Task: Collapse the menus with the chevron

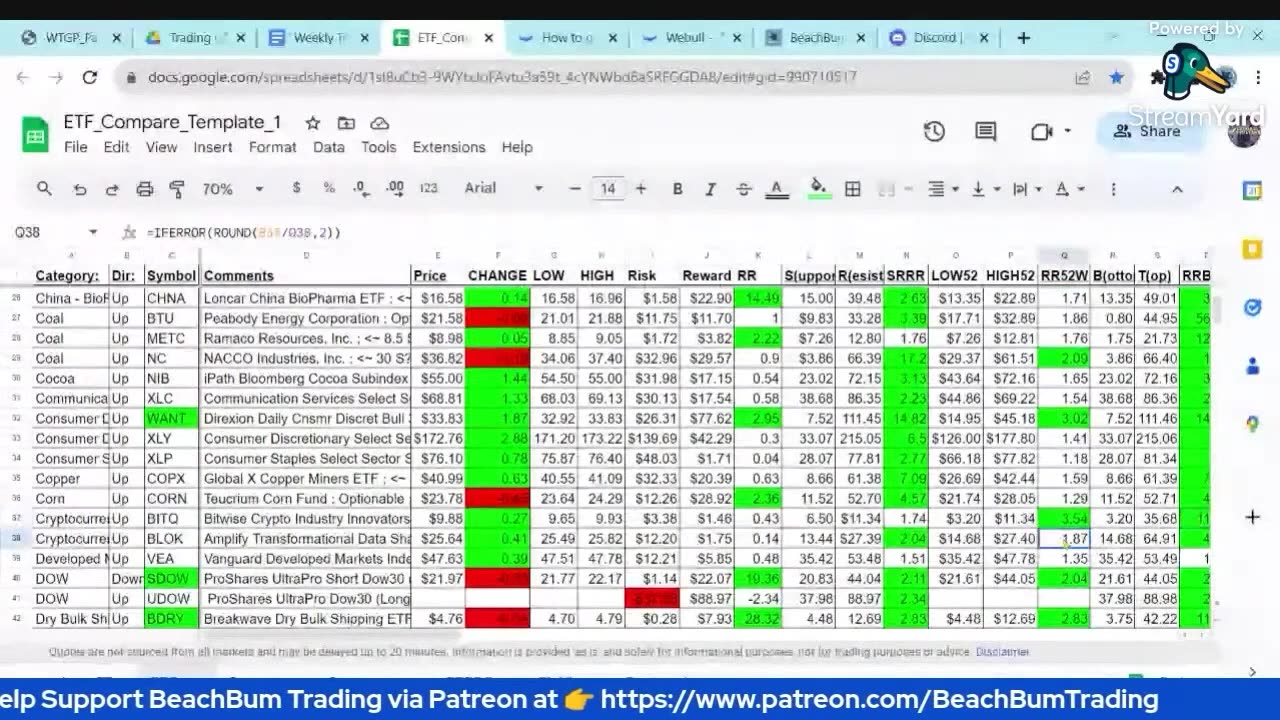Action: coord(1177,188)
